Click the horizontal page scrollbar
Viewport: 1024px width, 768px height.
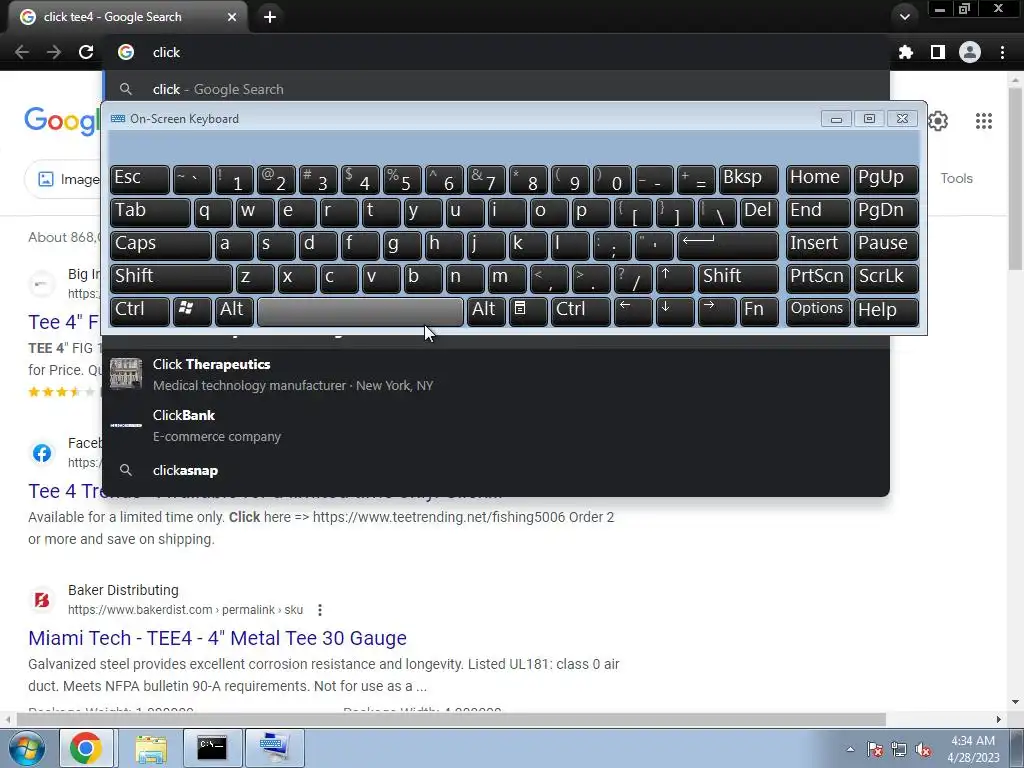[x=451, y=720]
